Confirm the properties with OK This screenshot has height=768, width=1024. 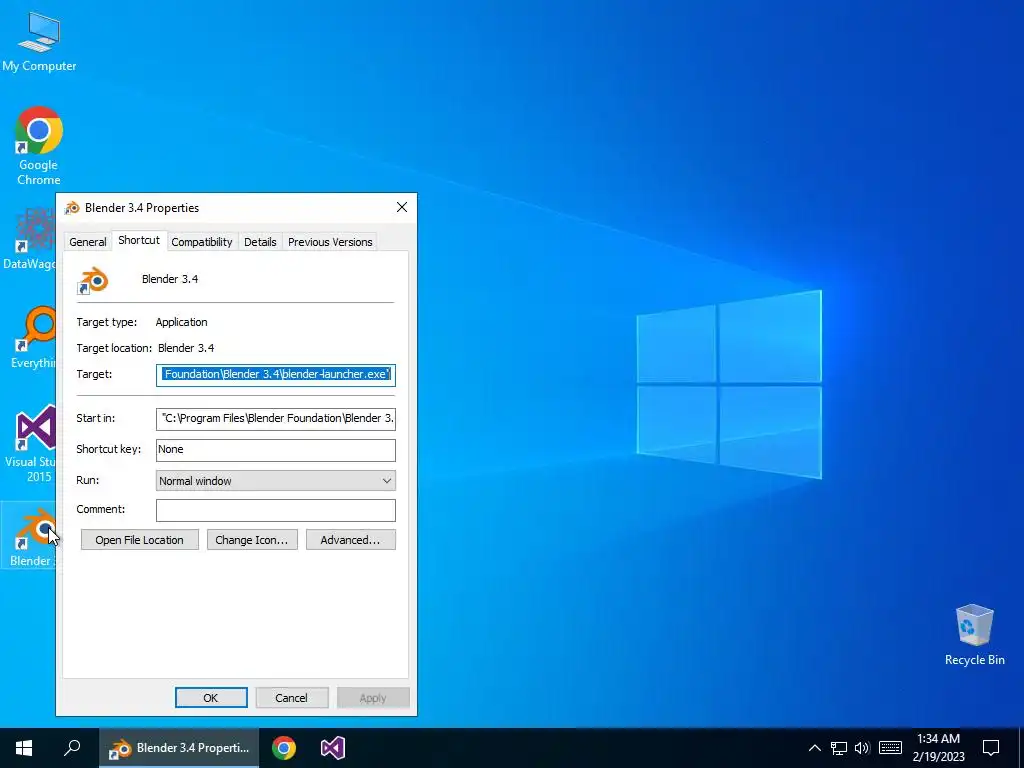tap(211, 697)
